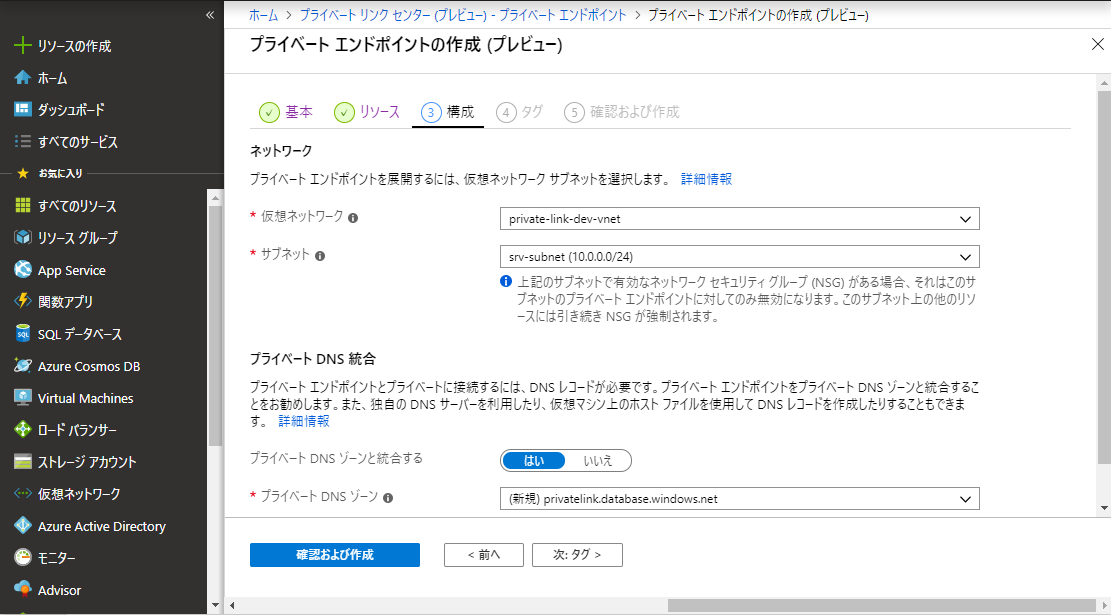Screen dimensions: 1111x615
Task: Open 詳細情報 link in ネットワーク section
Action: [x=706, y=179]
